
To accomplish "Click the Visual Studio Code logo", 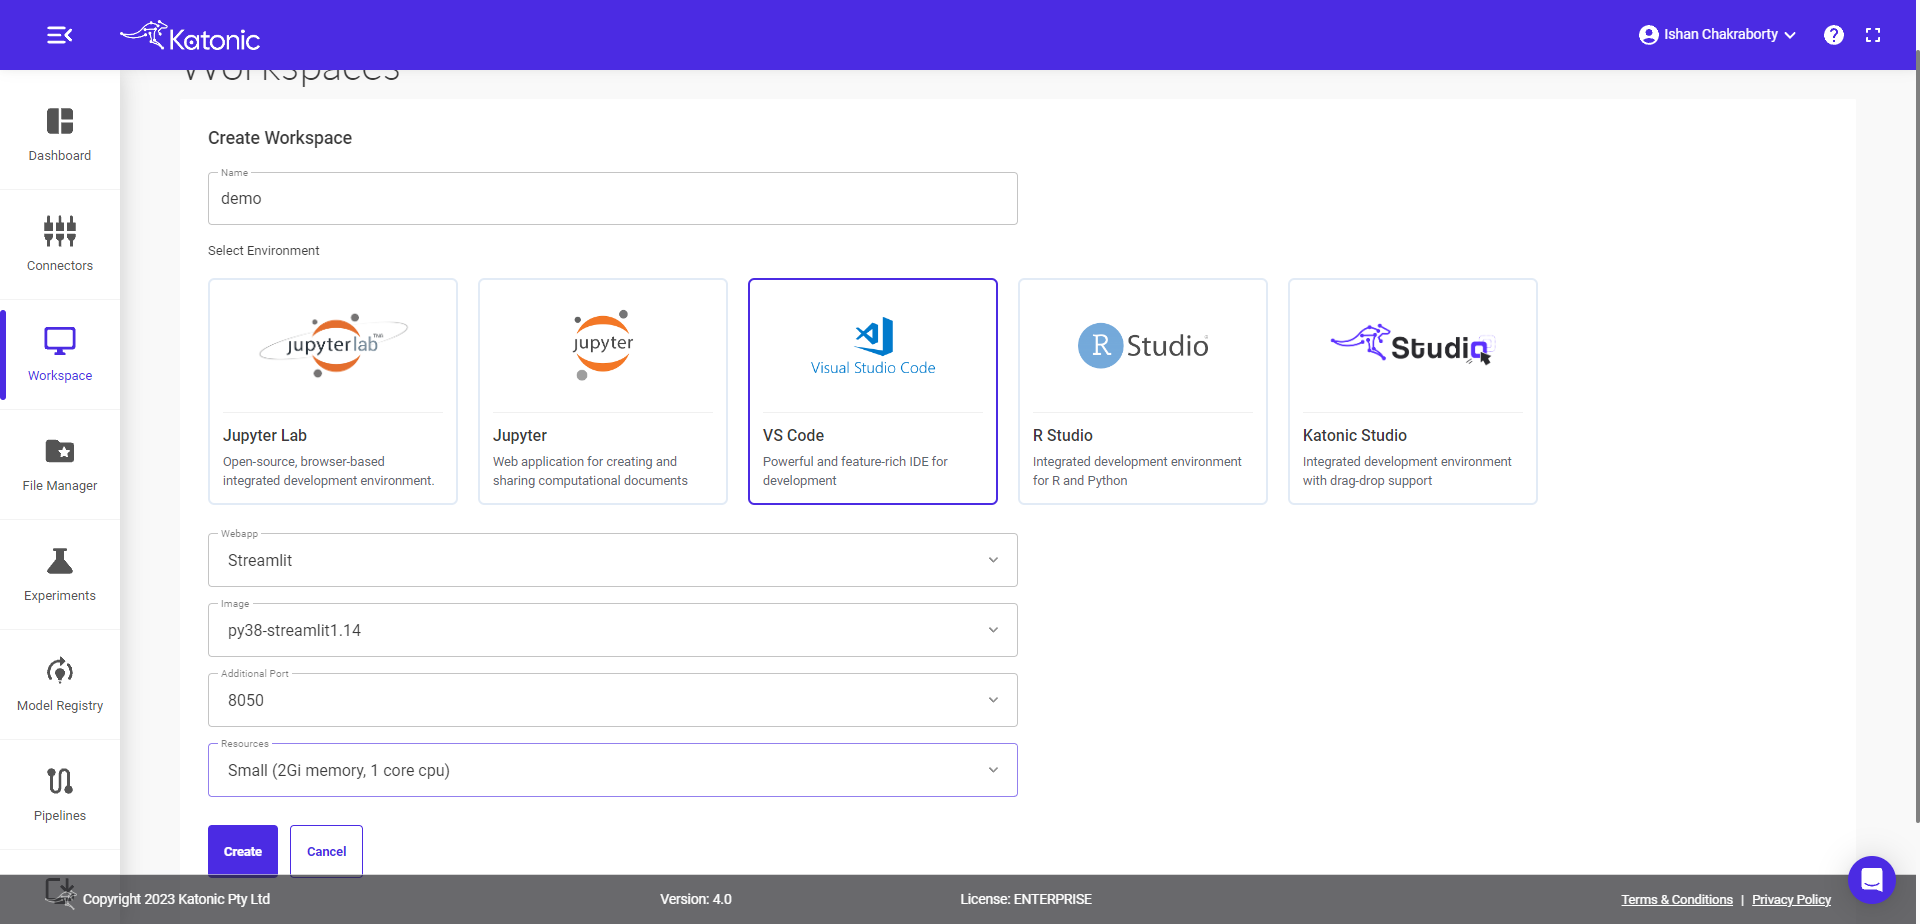I will tap(873, 347).
